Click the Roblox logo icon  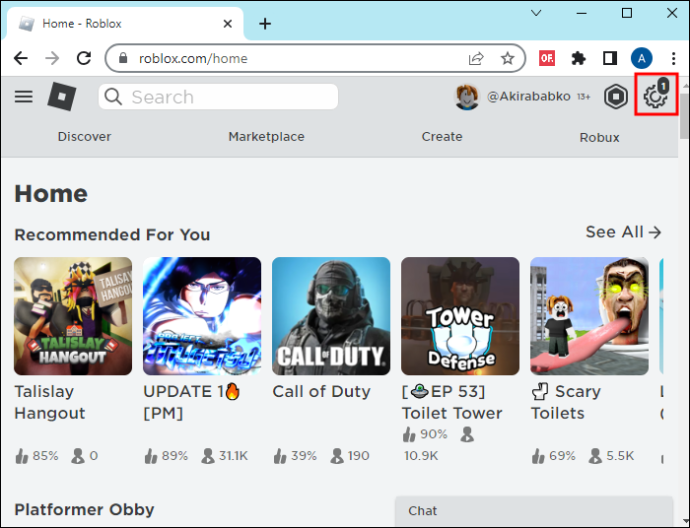(62, 96)
